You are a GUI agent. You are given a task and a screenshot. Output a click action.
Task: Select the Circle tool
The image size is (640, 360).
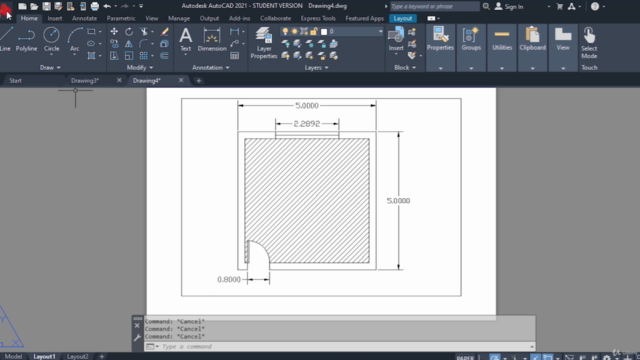(51, 39)
